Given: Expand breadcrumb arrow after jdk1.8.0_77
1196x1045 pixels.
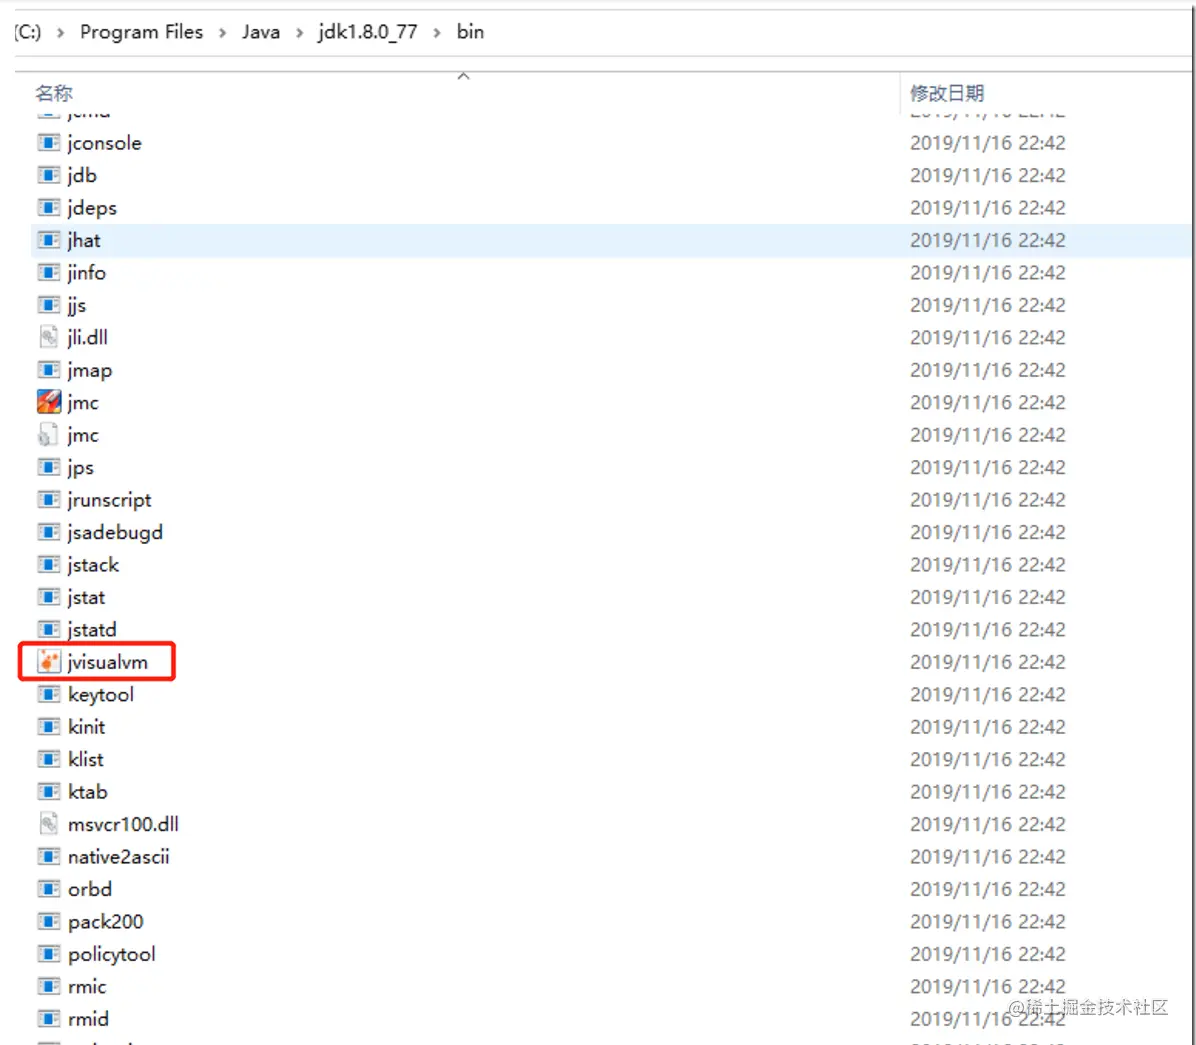Looking at the screenshot, I should click(x=437, y=33).
